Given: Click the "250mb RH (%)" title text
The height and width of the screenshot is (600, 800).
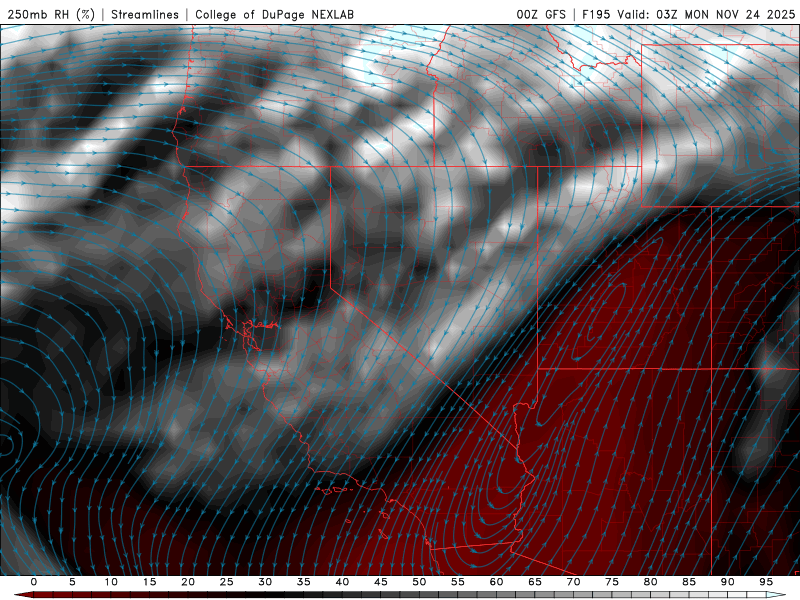Looking at the screenshot, I should click(51, 14).
